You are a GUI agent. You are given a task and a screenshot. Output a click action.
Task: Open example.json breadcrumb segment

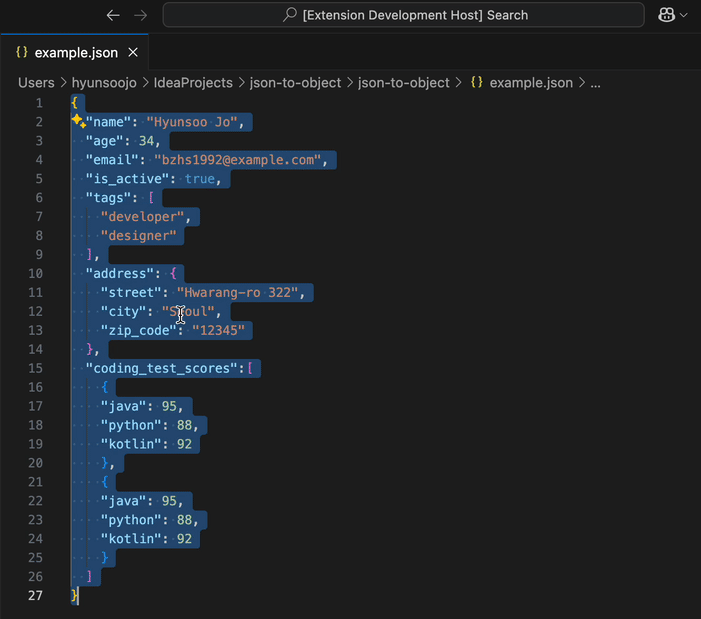tap(531, 83)
